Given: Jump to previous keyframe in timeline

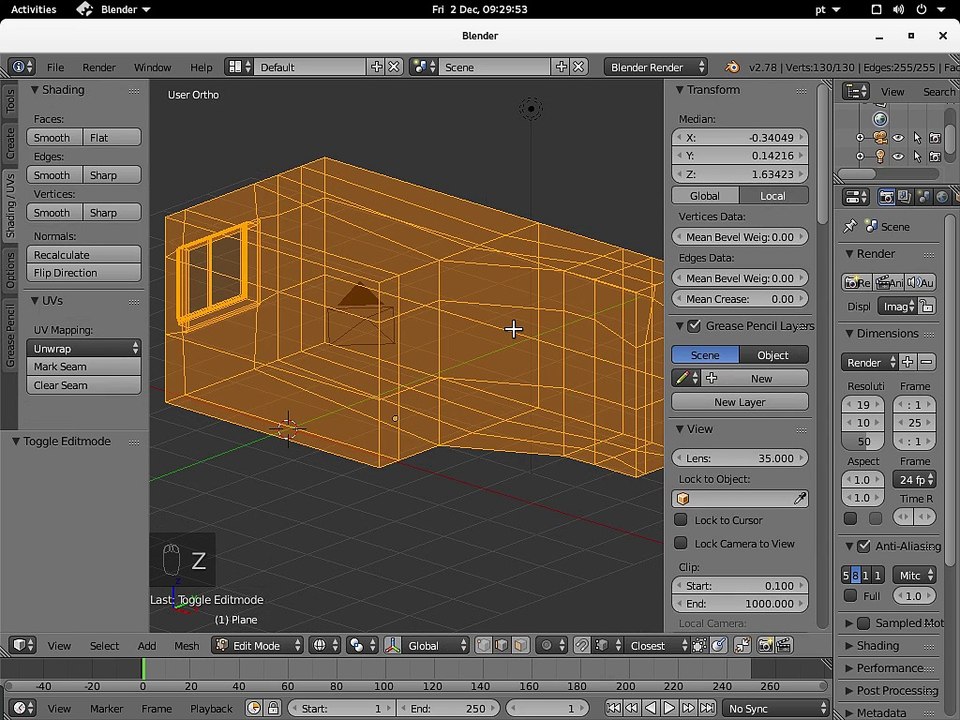Looking at the screenshot, I should 632,708.
